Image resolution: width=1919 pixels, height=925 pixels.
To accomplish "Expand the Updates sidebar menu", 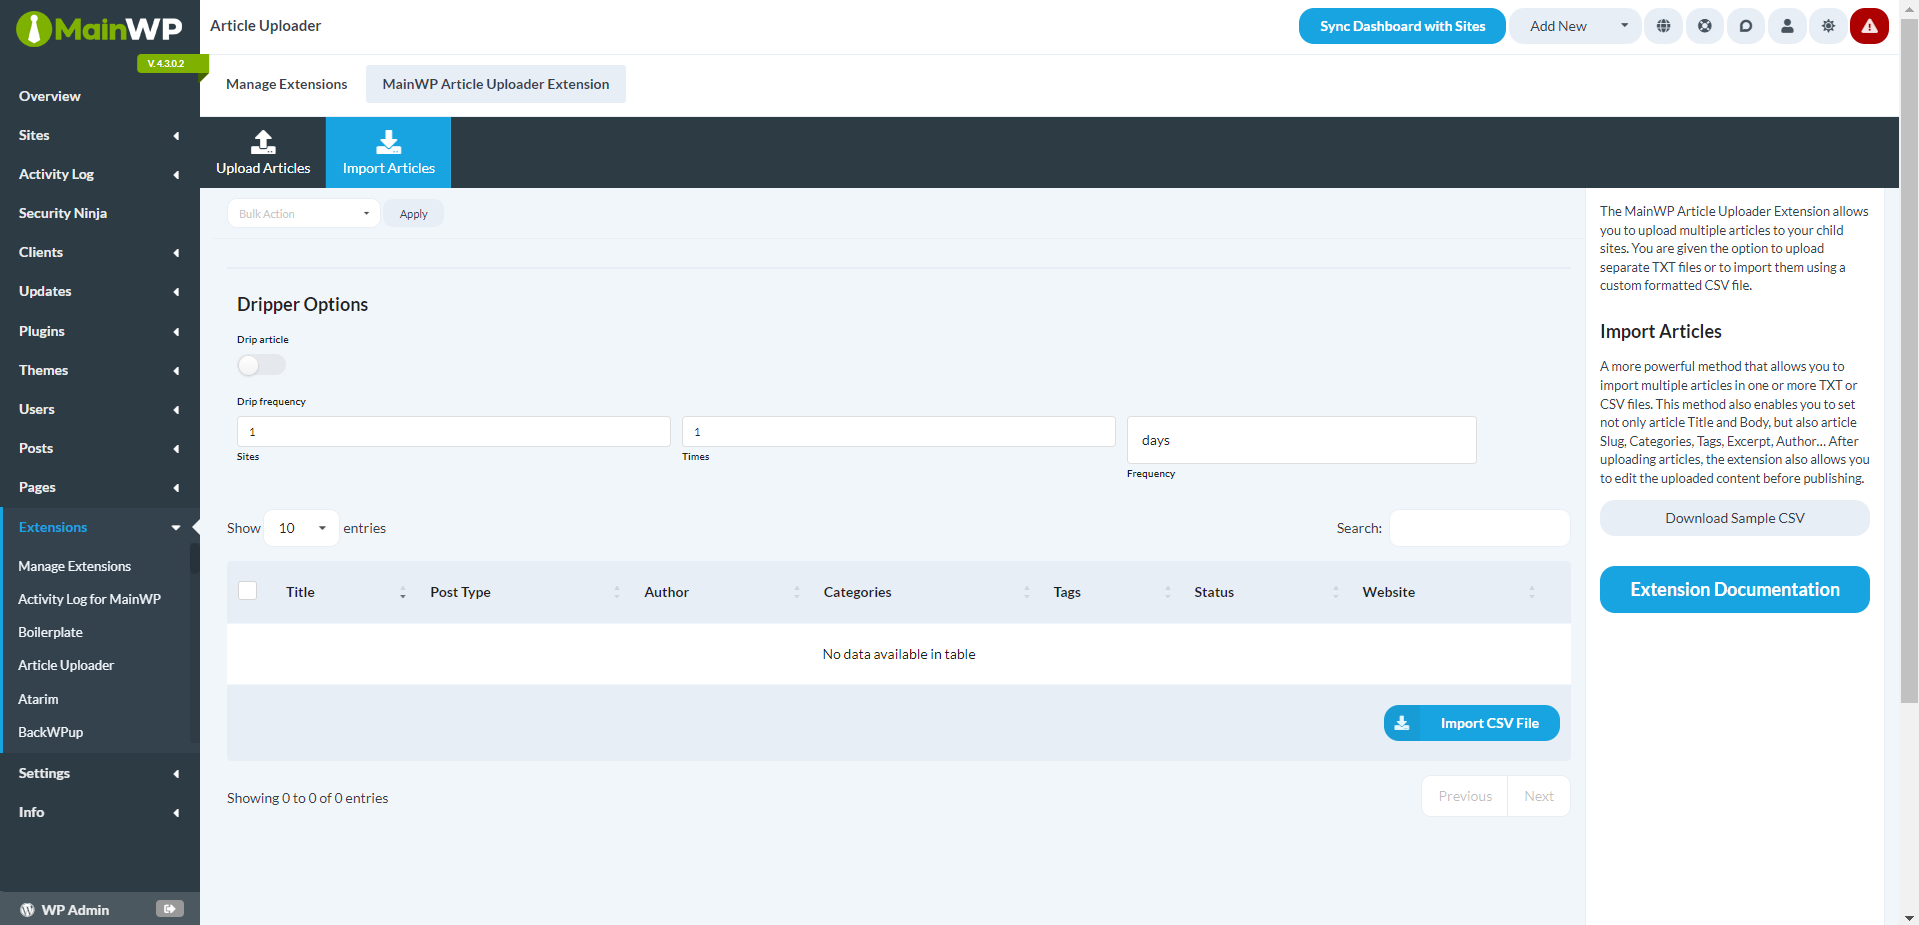I will pyautogui.click(x=100, y=291).
